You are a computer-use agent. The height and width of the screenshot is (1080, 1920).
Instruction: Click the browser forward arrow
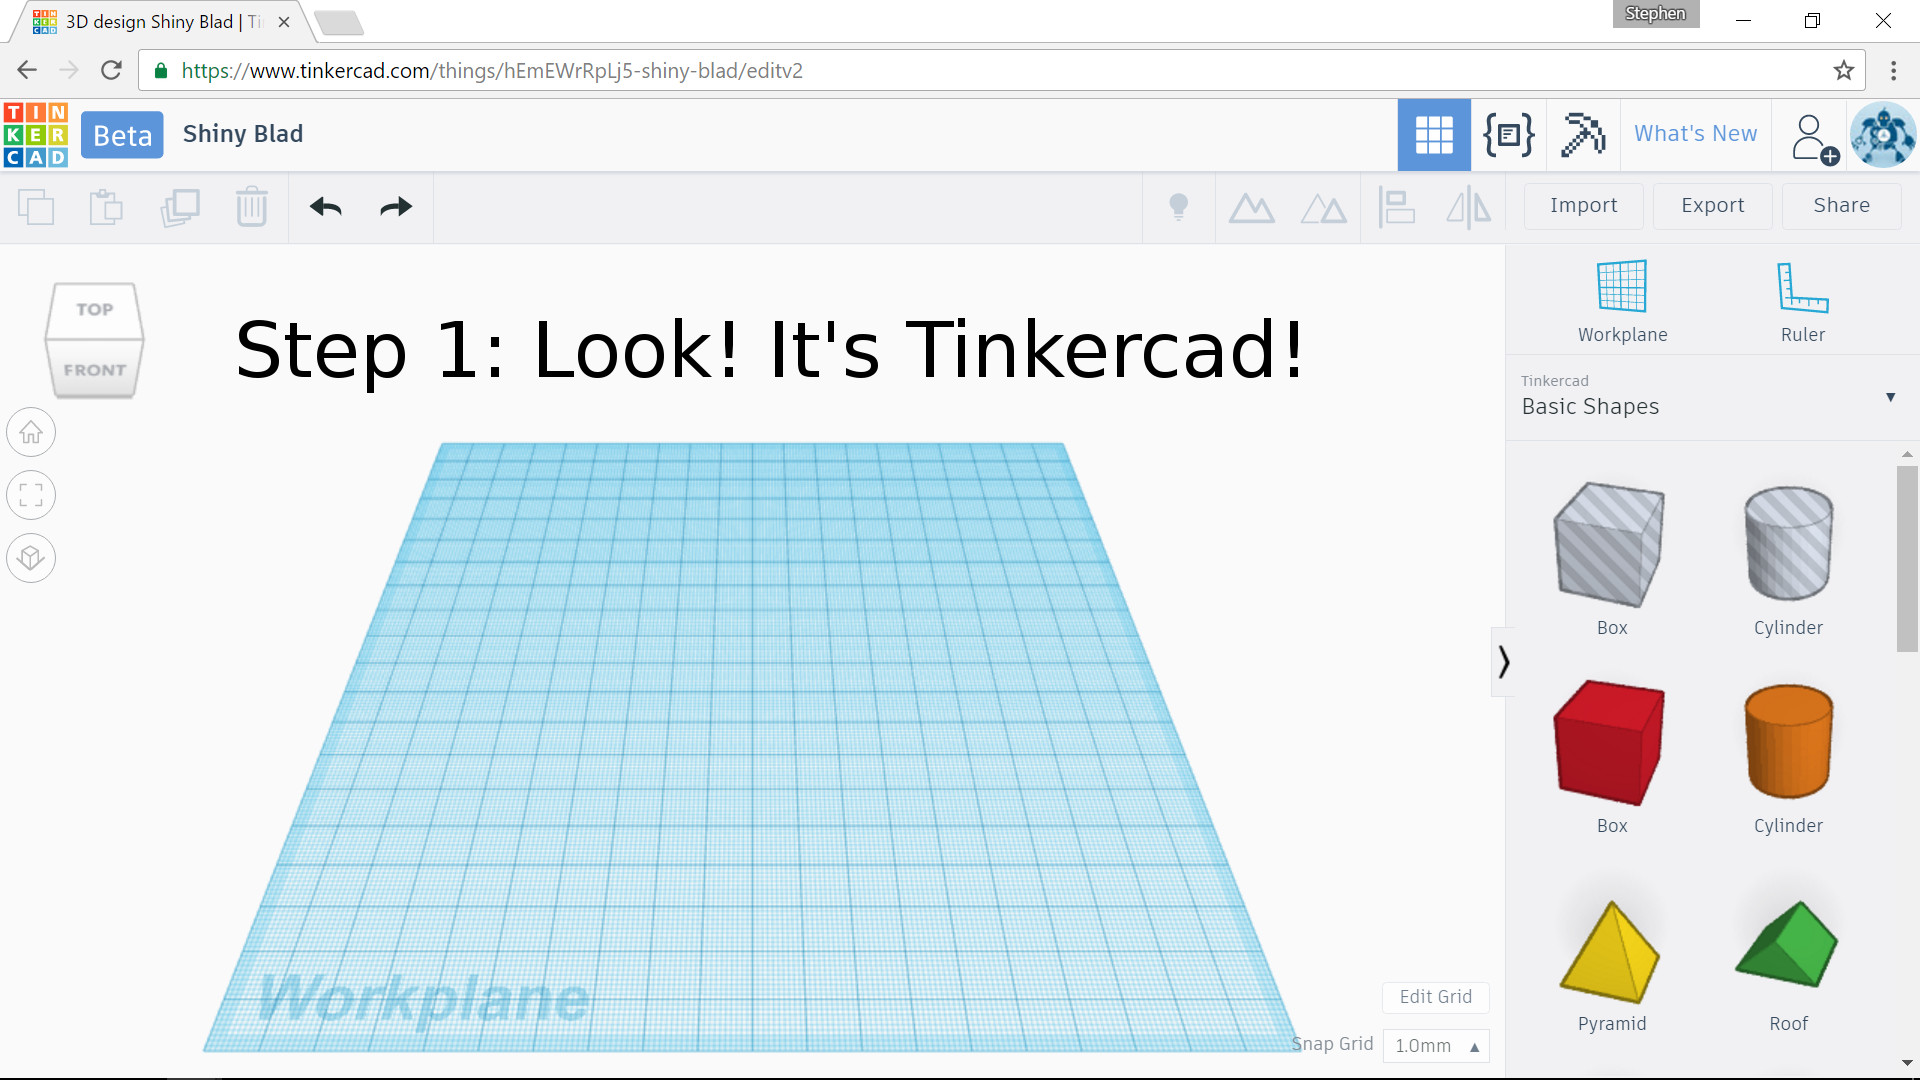coord(68,70)
